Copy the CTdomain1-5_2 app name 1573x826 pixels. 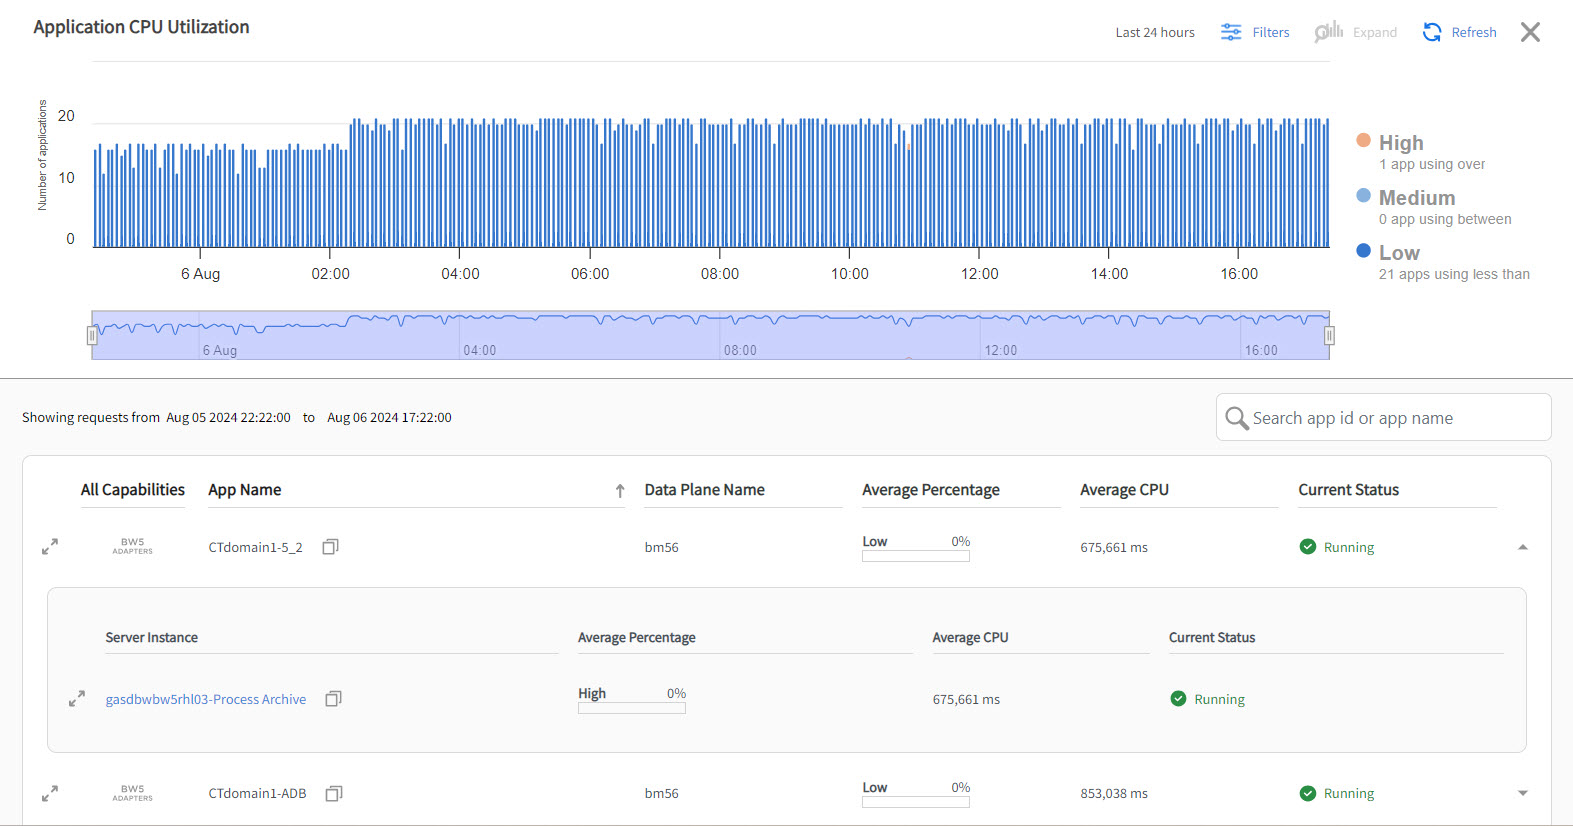point(330,547)
